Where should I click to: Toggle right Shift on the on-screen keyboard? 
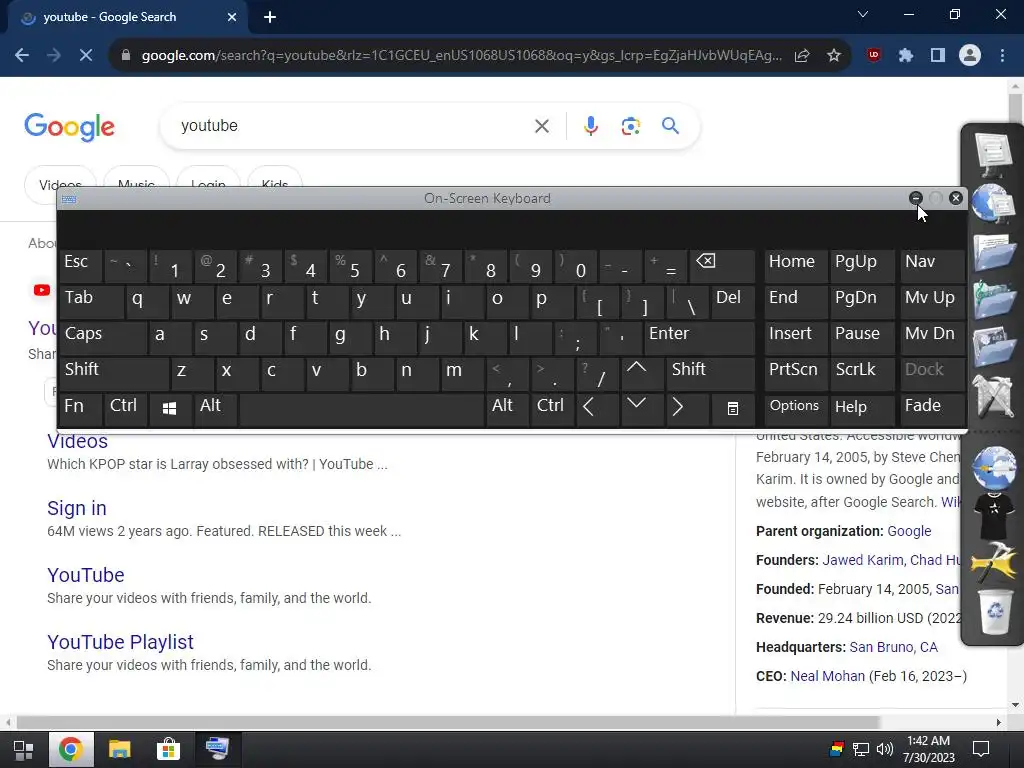pyautogui.click(x=710, y=372)
